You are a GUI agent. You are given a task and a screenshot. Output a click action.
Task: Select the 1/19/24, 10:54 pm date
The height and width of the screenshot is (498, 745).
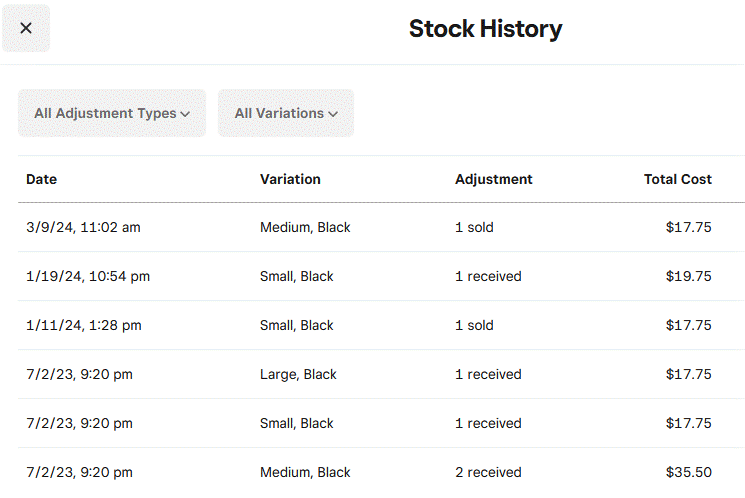tap(88, 276)
